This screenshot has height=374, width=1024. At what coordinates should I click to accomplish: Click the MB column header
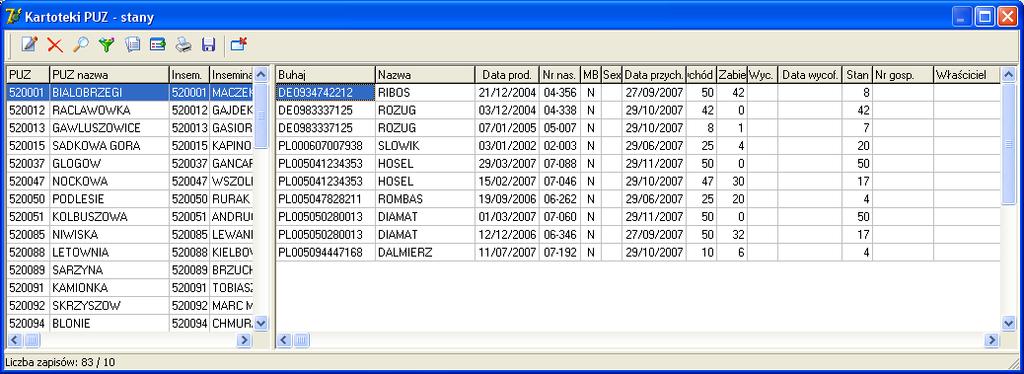[x=591, y=74]
